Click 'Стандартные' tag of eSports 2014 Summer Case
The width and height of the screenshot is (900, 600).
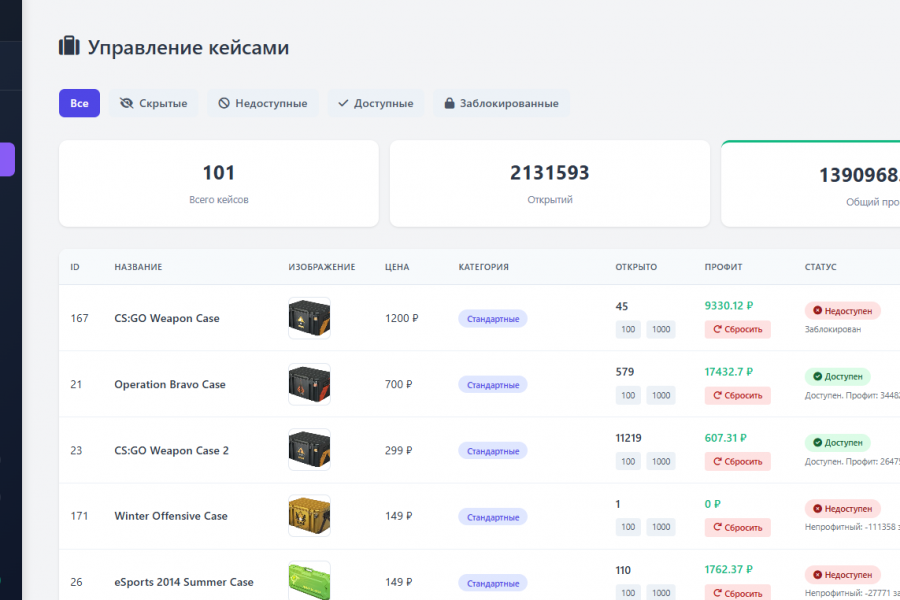point(492,583)
